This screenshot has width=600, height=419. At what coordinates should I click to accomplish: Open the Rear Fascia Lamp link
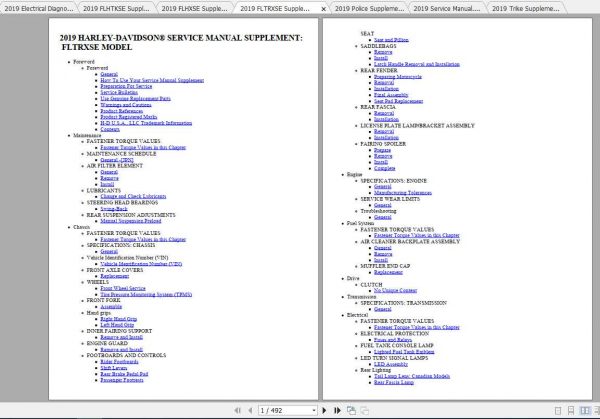394,382
